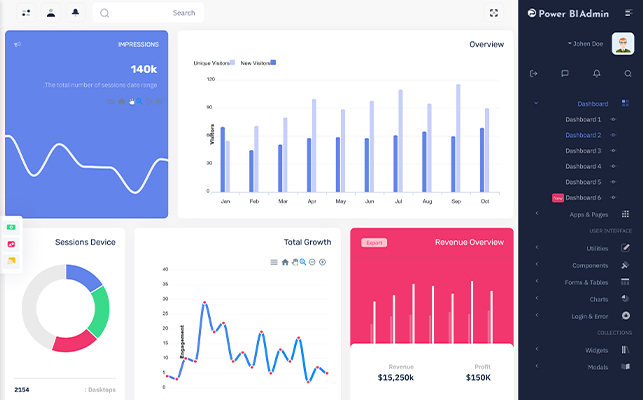643x400 pixels.
Task: Open the notifications bell in top bar
Action: (x=75, y=13)
